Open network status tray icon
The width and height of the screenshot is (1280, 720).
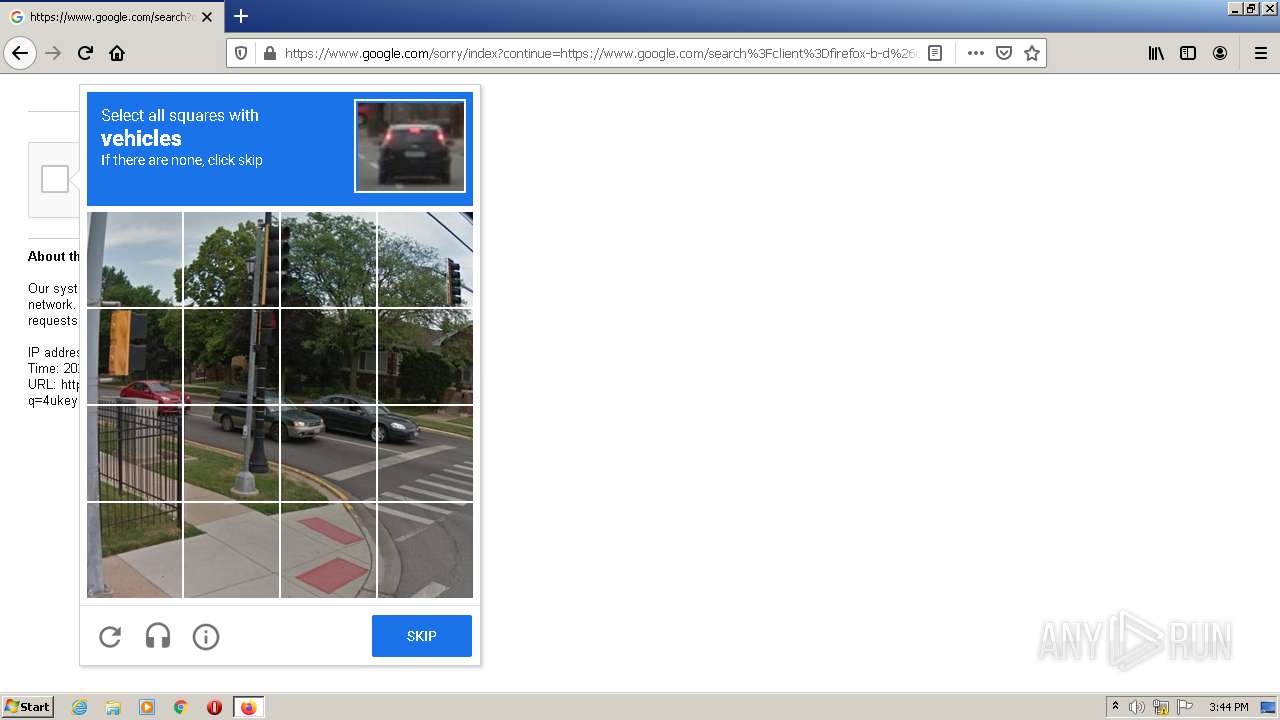click(x=1161, y=707)
